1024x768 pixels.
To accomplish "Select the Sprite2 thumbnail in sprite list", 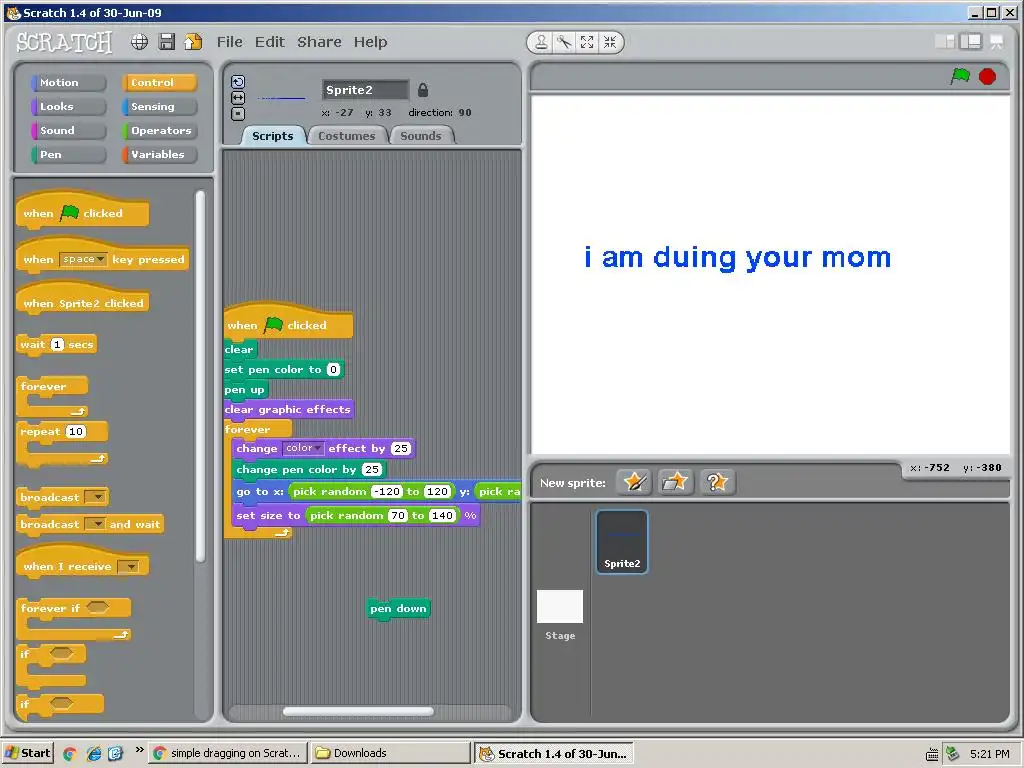I will [x=622, y=542].
